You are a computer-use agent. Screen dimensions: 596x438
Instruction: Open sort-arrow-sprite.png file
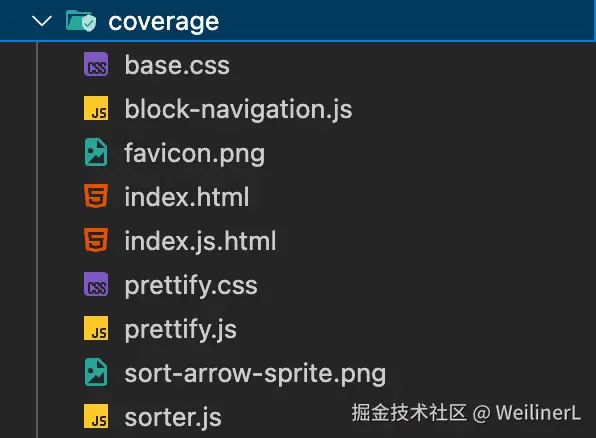[x=255, y=374]
